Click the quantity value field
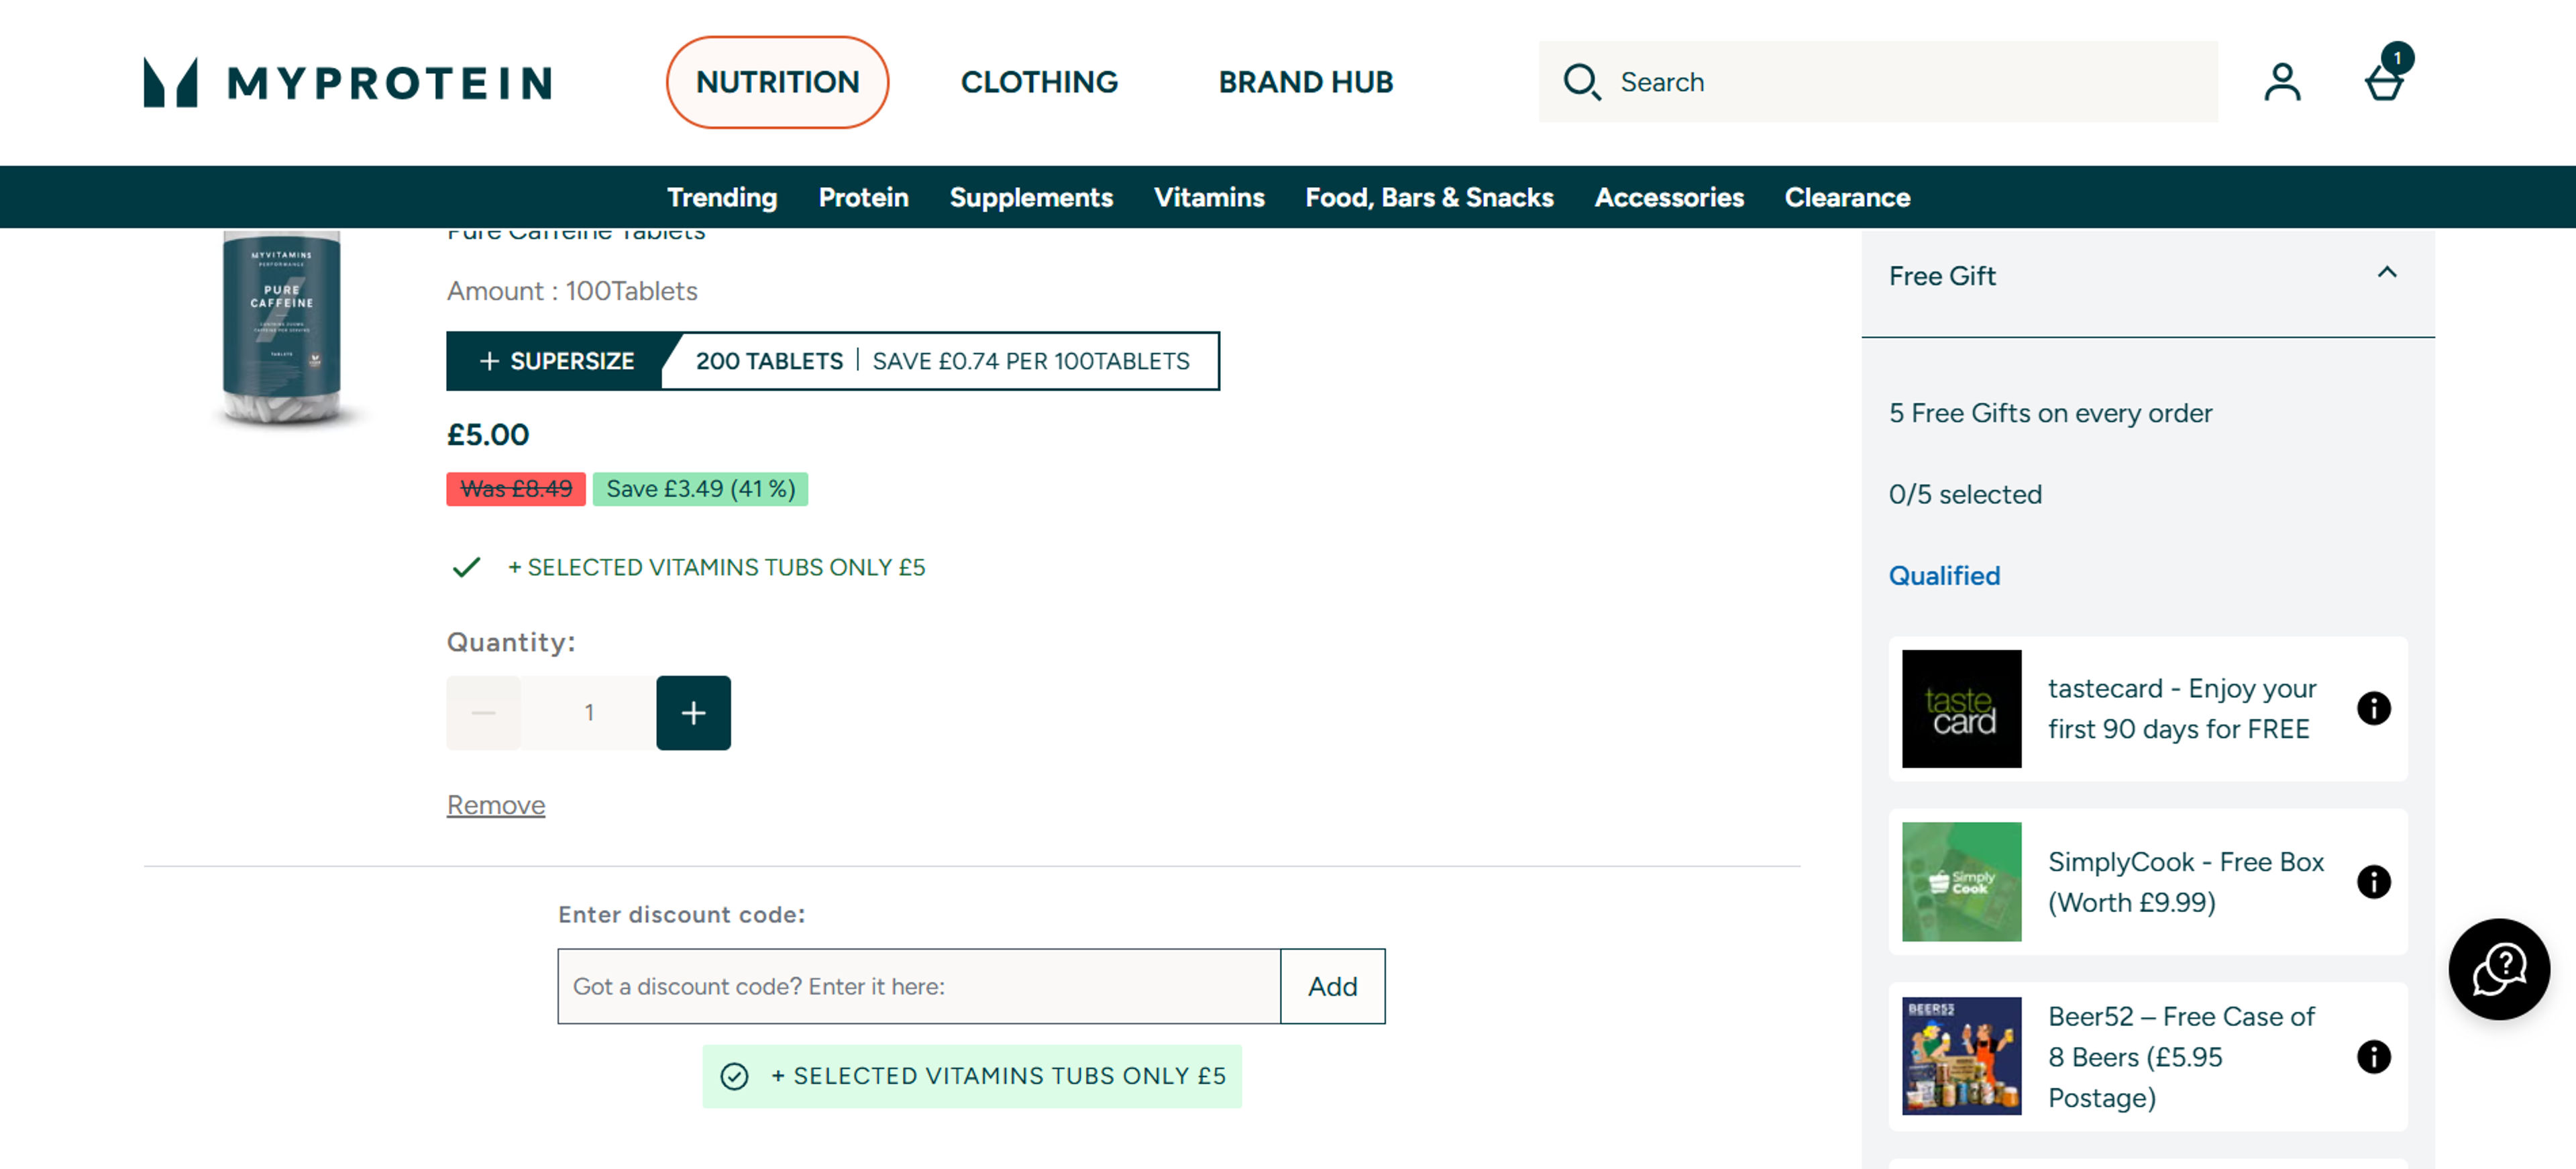 589,712
